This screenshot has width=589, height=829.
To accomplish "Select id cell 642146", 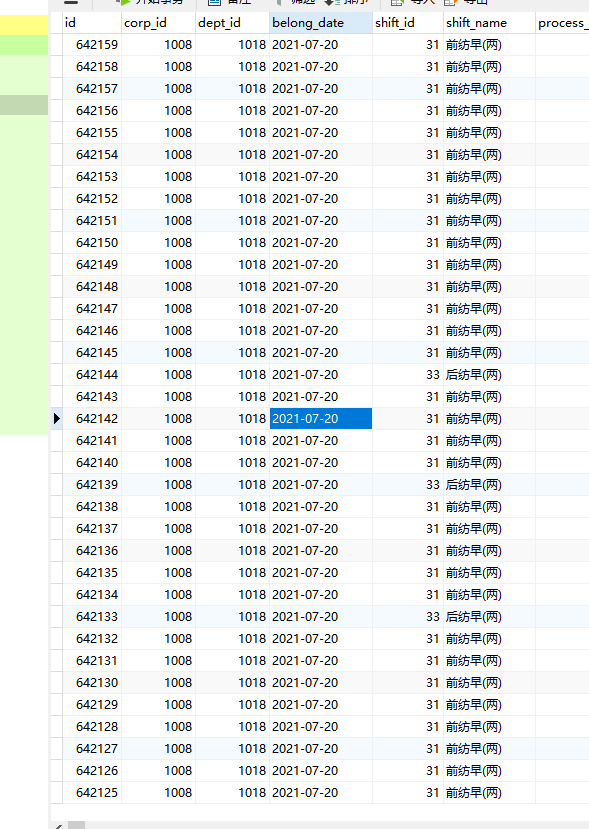I will click(92, 331).
